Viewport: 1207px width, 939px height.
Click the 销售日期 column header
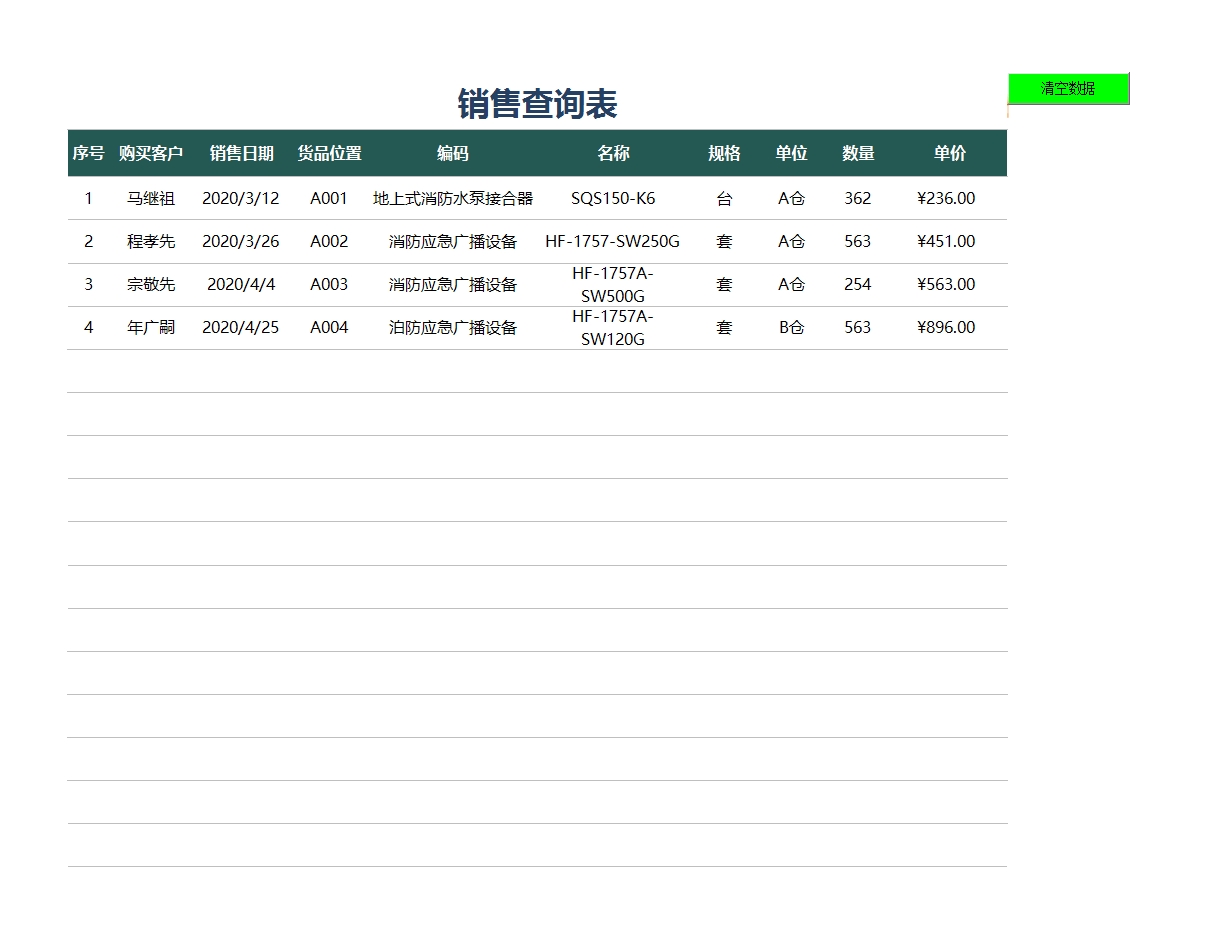pos(241,153)
